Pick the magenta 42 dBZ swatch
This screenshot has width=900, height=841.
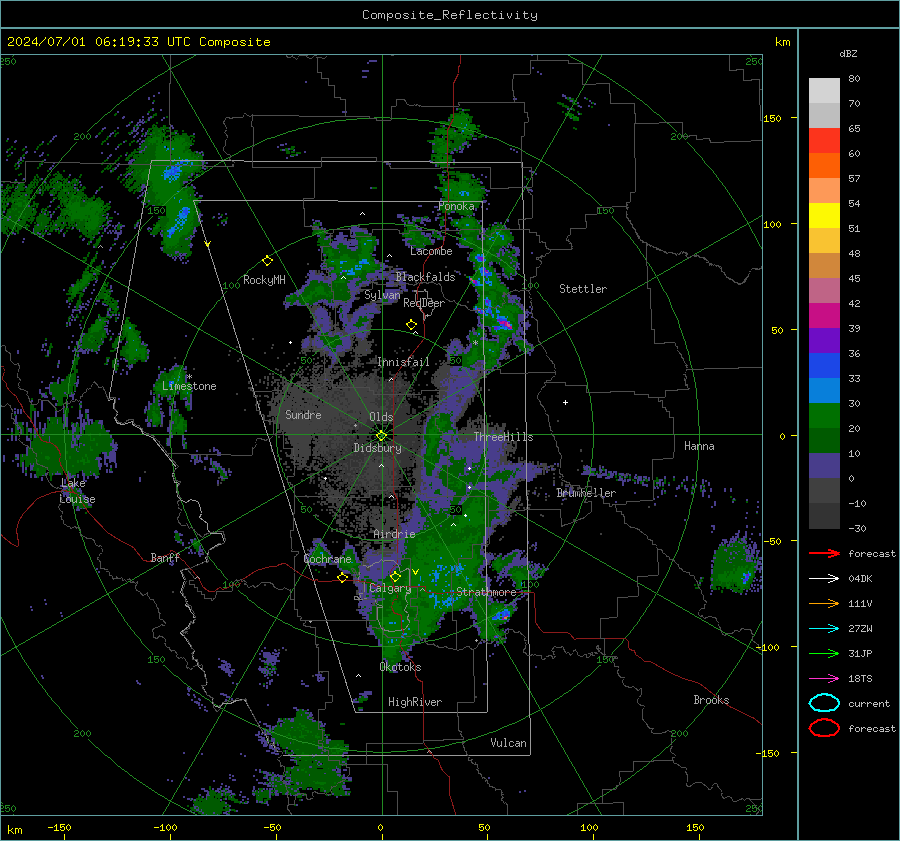[824, 315]
